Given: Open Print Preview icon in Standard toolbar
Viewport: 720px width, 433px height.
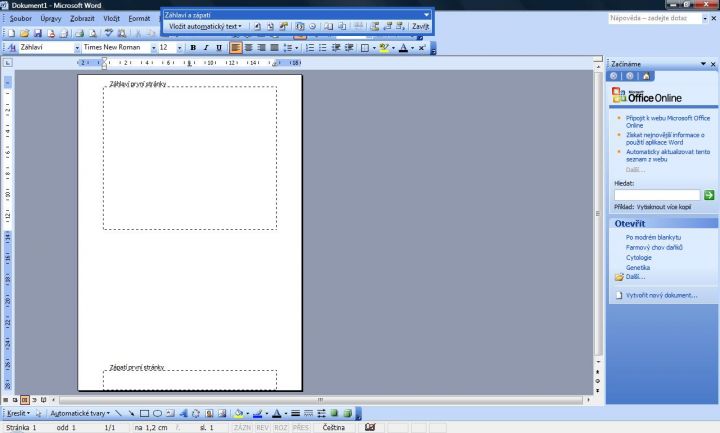Looking at the screenshot, I should coord(92,33).
